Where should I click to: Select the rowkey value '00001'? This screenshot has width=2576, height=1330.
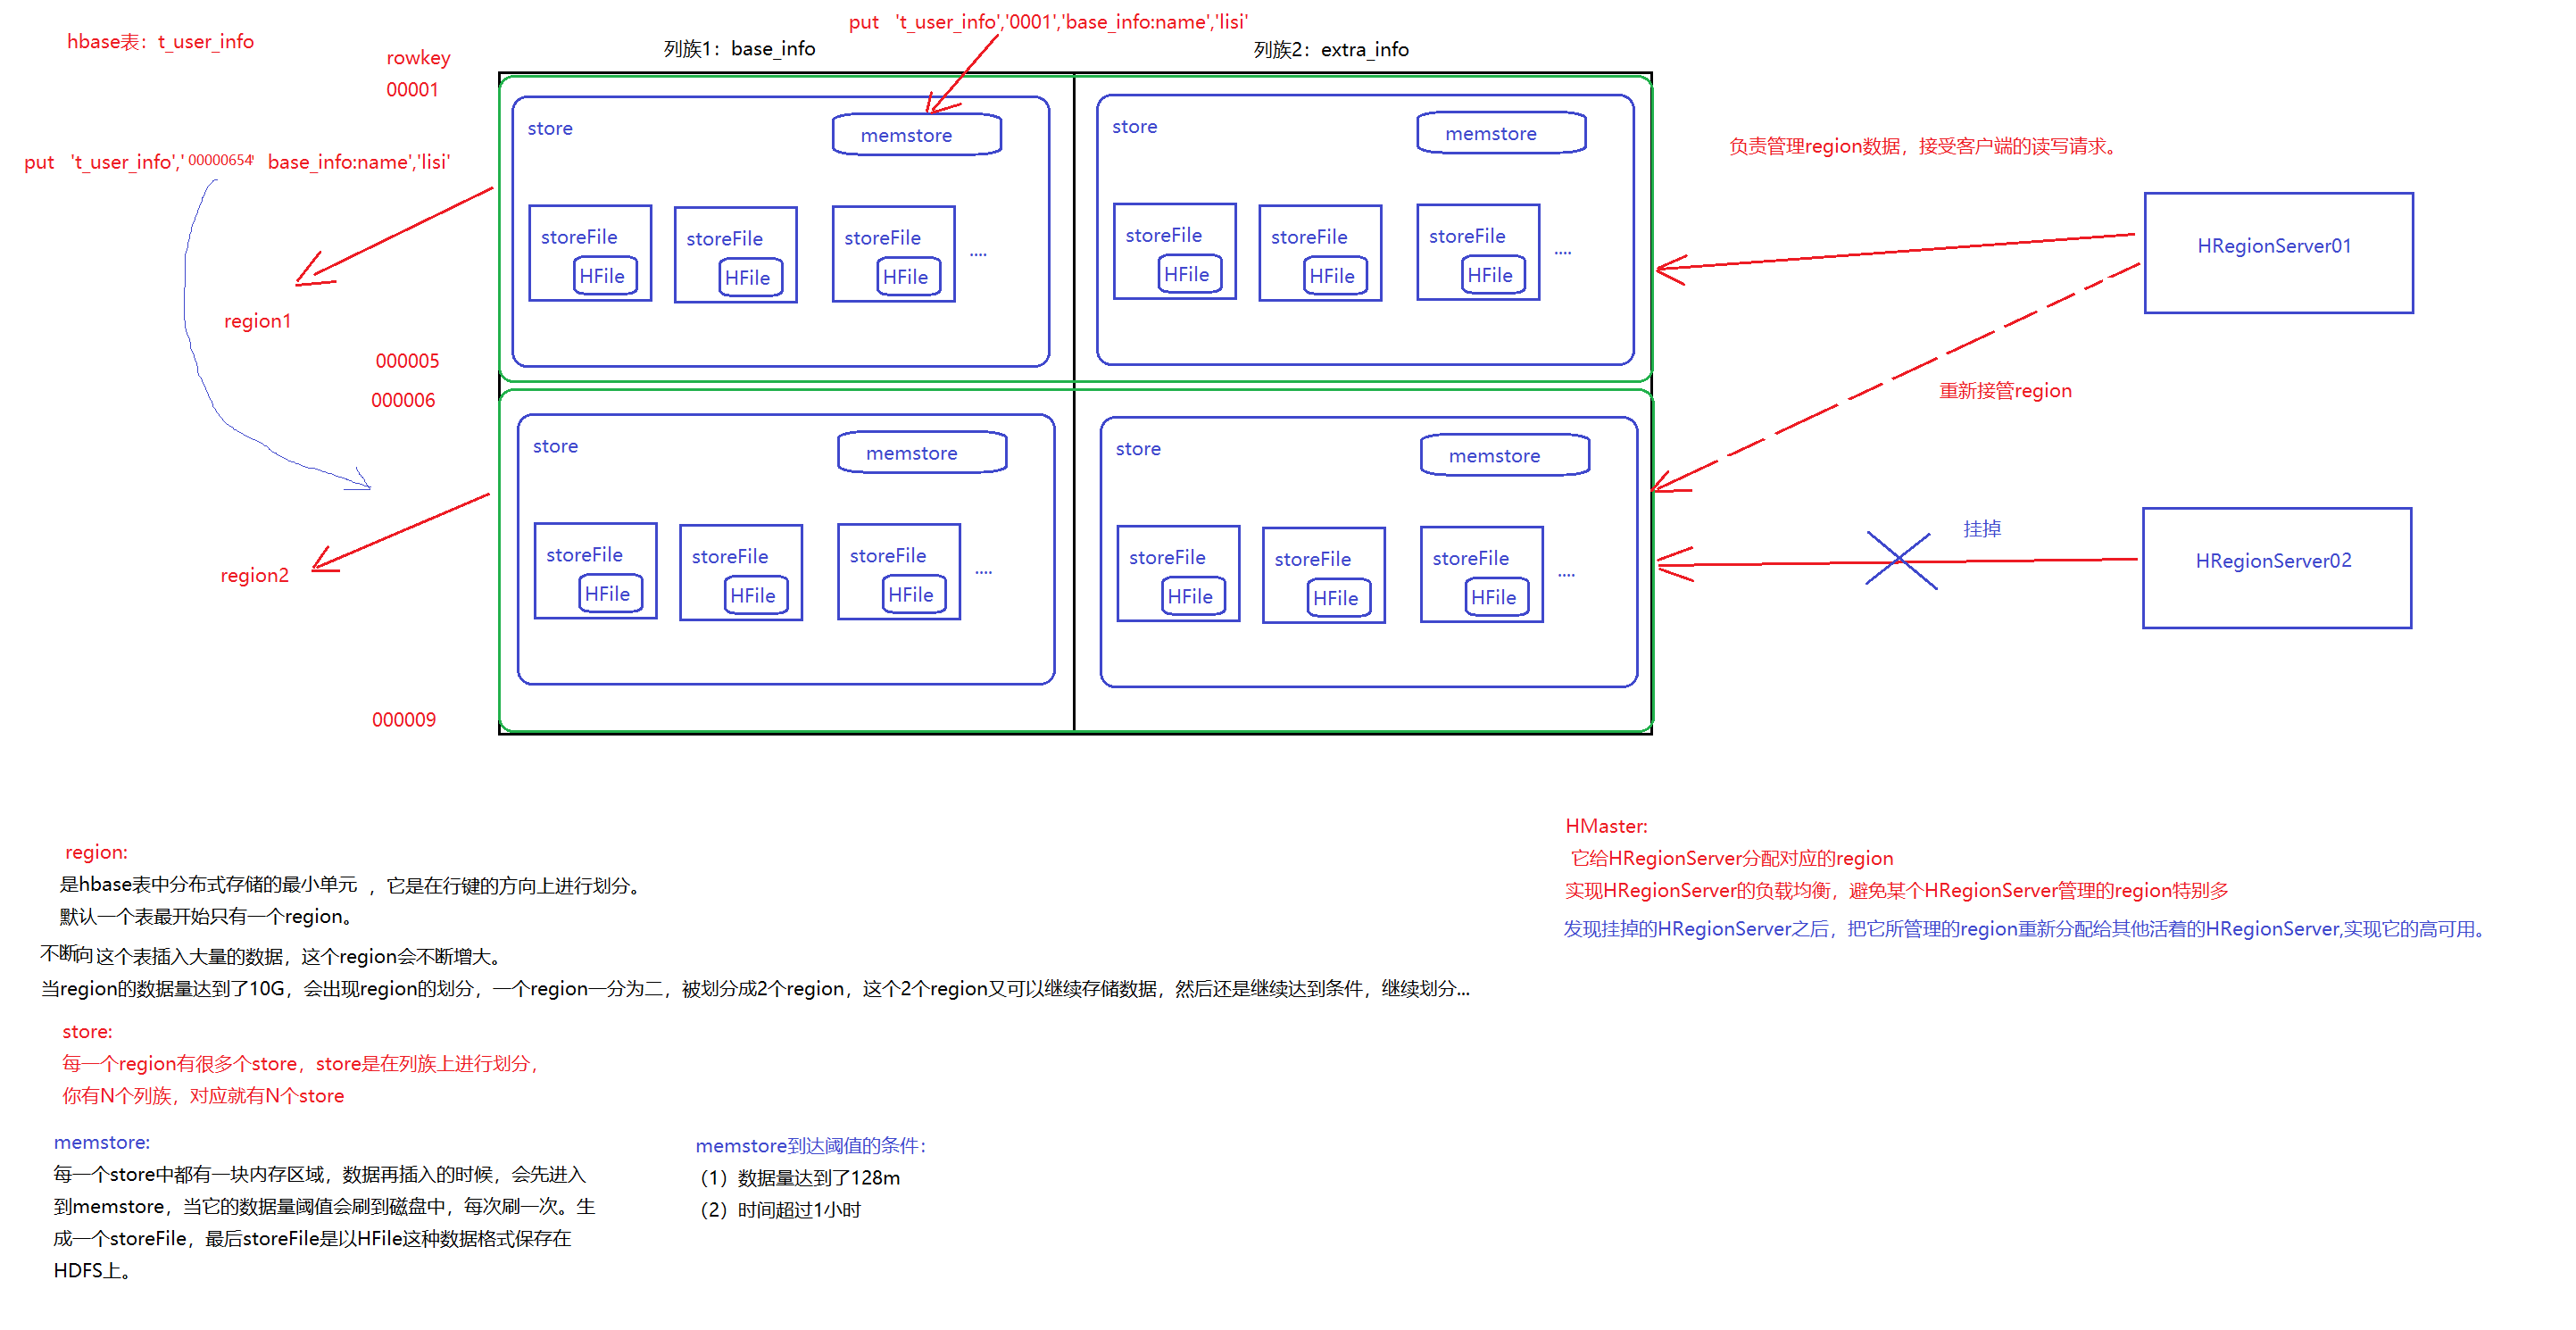click(412, 90)
